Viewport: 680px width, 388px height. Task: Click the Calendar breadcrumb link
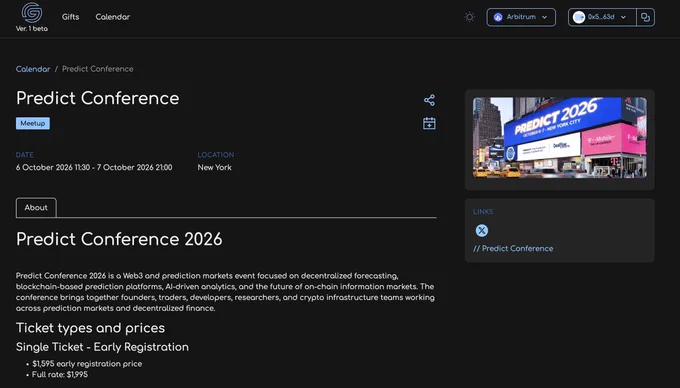pyautogui.click(x=33, y=69)
